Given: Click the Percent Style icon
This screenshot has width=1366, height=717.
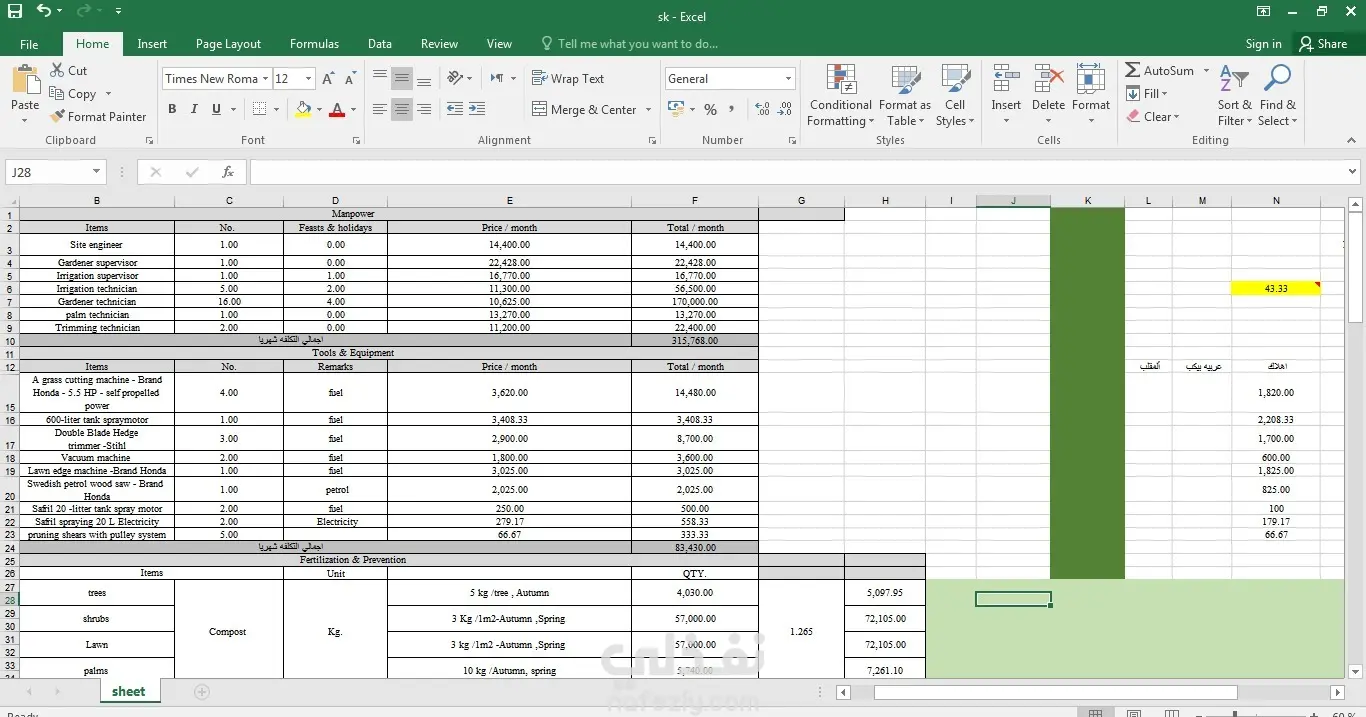Looking at the screenshot, I should click(710, 109).
